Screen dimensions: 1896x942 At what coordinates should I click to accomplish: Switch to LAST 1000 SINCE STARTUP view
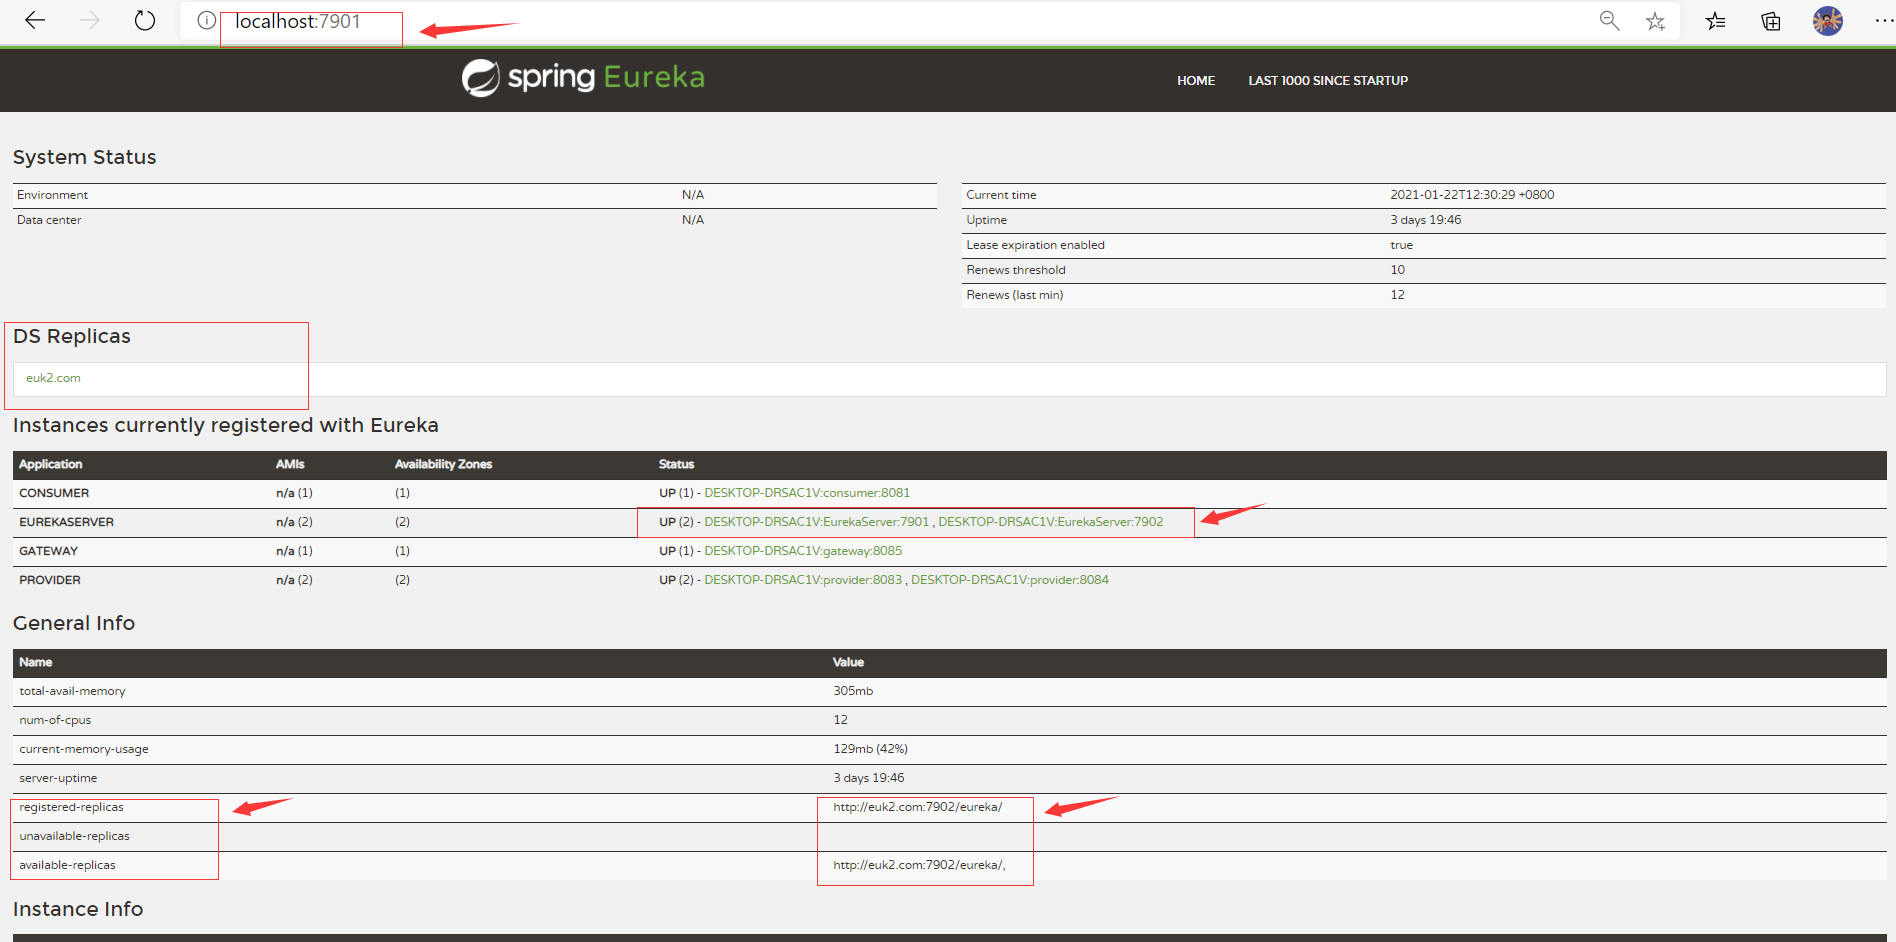pos(1327,80)
